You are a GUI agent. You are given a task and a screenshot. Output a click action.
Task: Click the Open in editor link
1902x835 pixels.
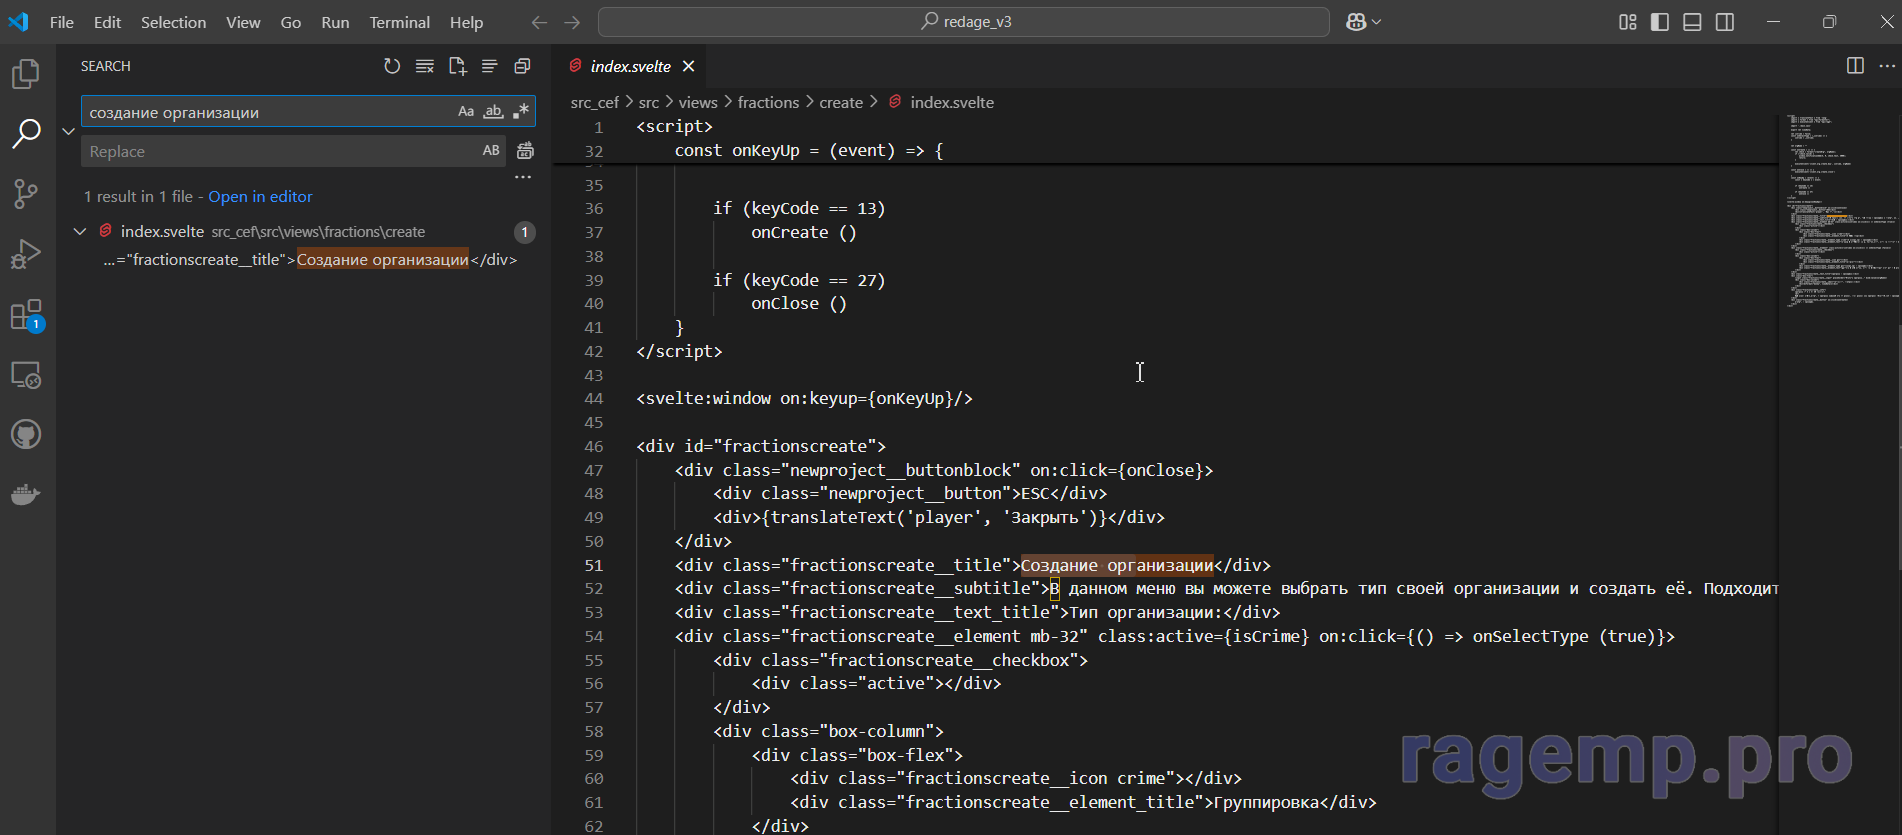point(260,197)
